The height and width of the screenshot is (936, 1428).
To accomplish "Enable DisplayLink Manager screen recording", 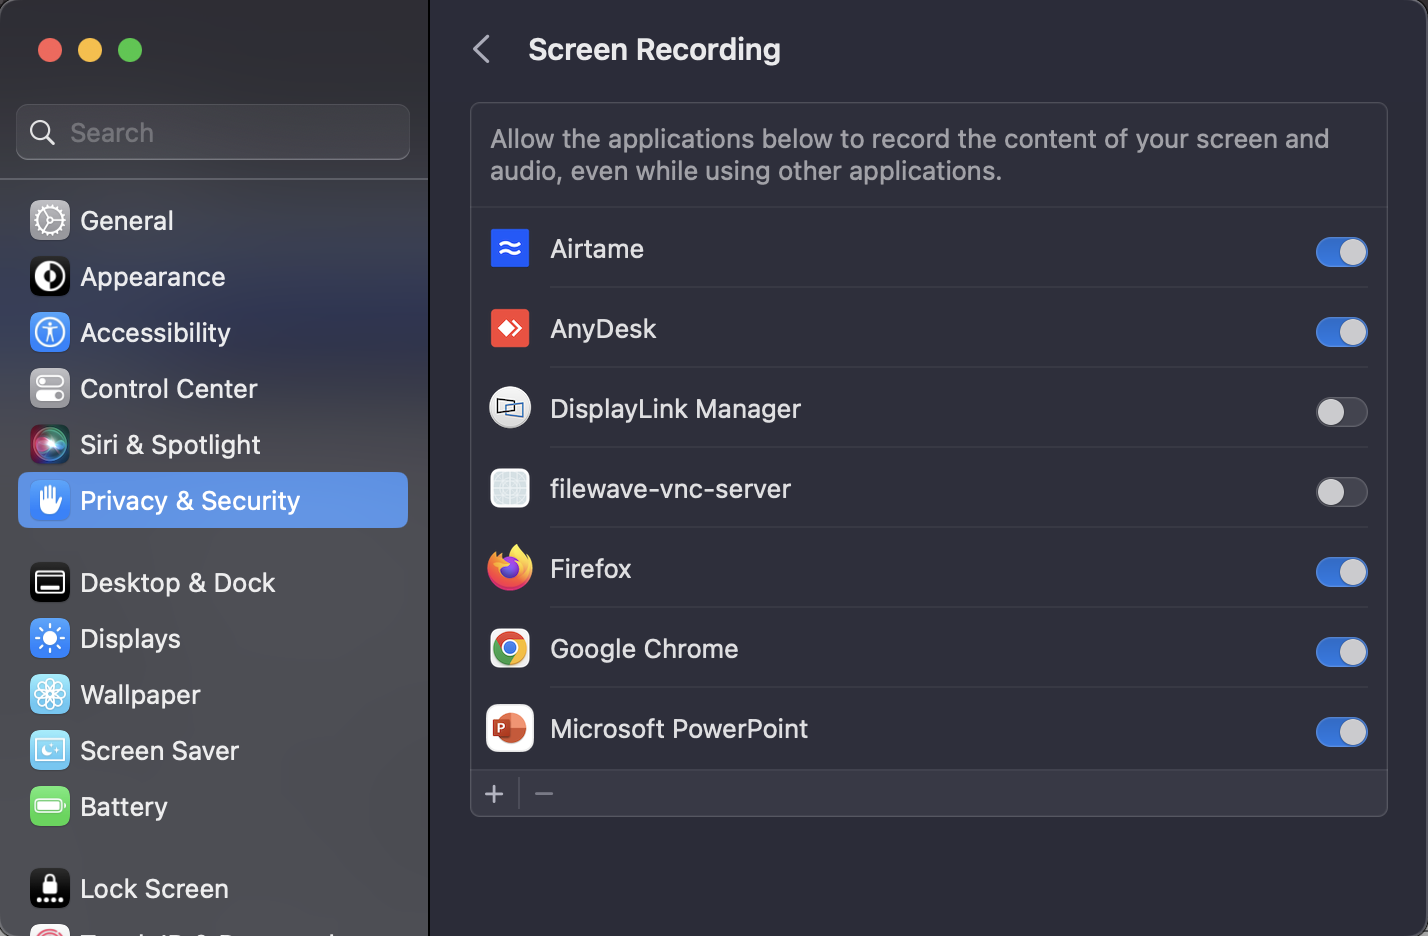I will (1341, 412).
